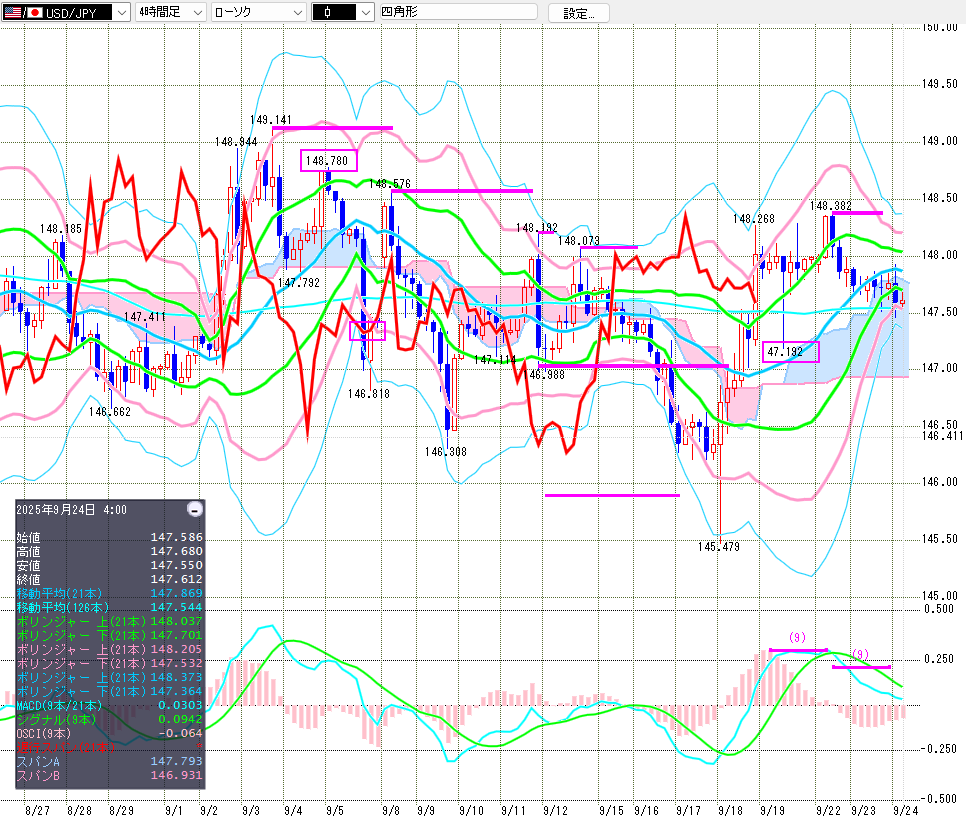Click the 146.411 label on the price axis
966x819 pixels.
click(x=942, y=436)
